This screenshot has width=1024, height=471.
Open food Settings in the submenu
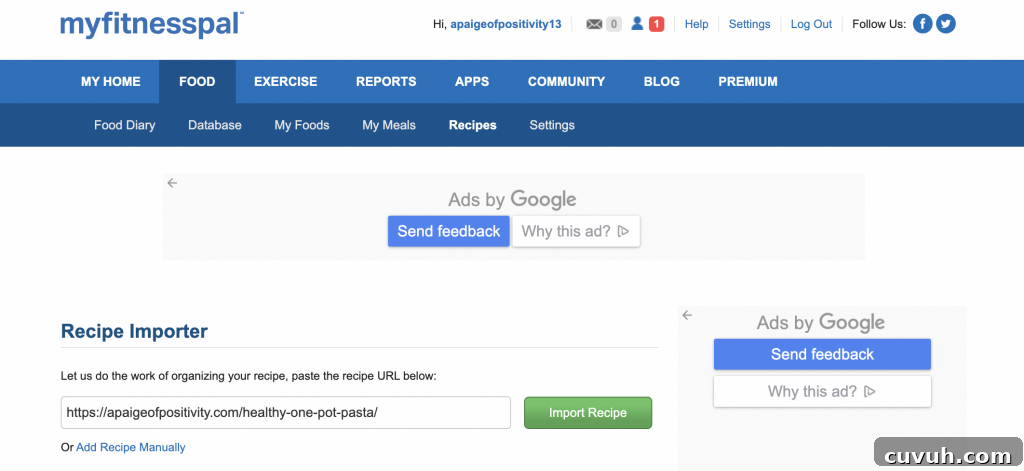coord(552,125)
